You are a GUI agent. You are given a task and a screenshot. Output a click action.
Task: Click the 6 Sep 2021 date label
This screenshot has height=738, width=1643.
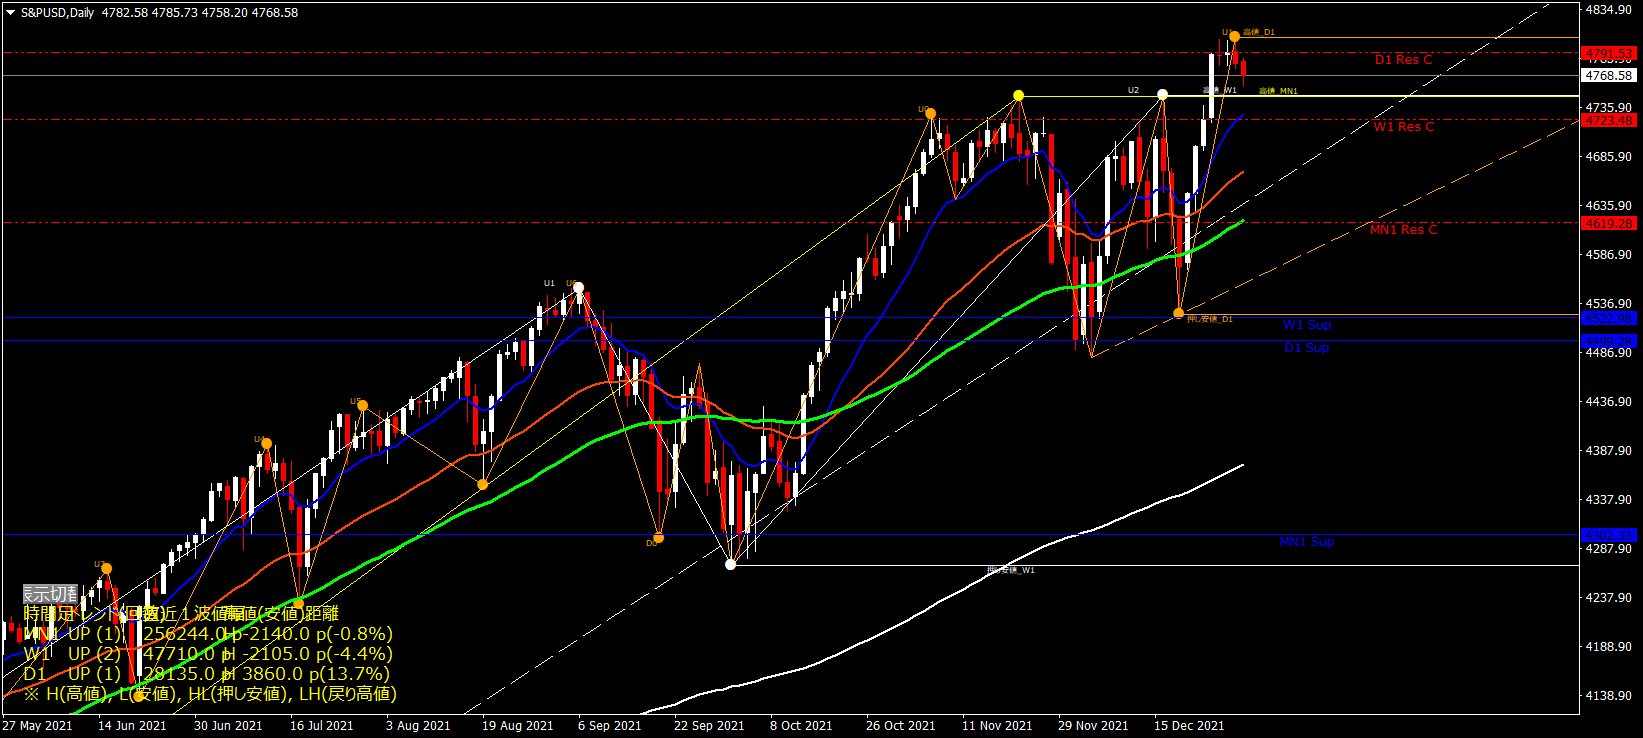(x=610, y=726)
